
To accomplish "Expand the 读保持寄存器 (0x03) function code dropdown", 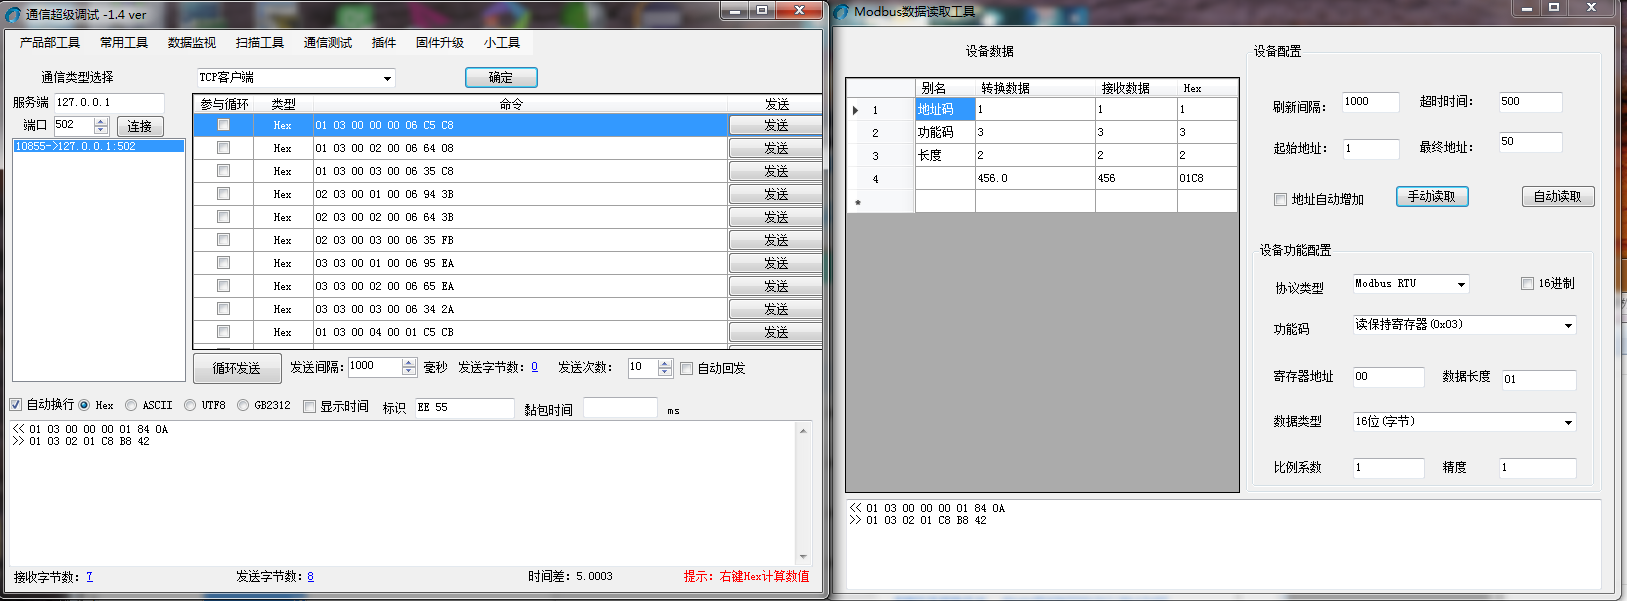I will pyautogui.click(x=1568, y=326).
